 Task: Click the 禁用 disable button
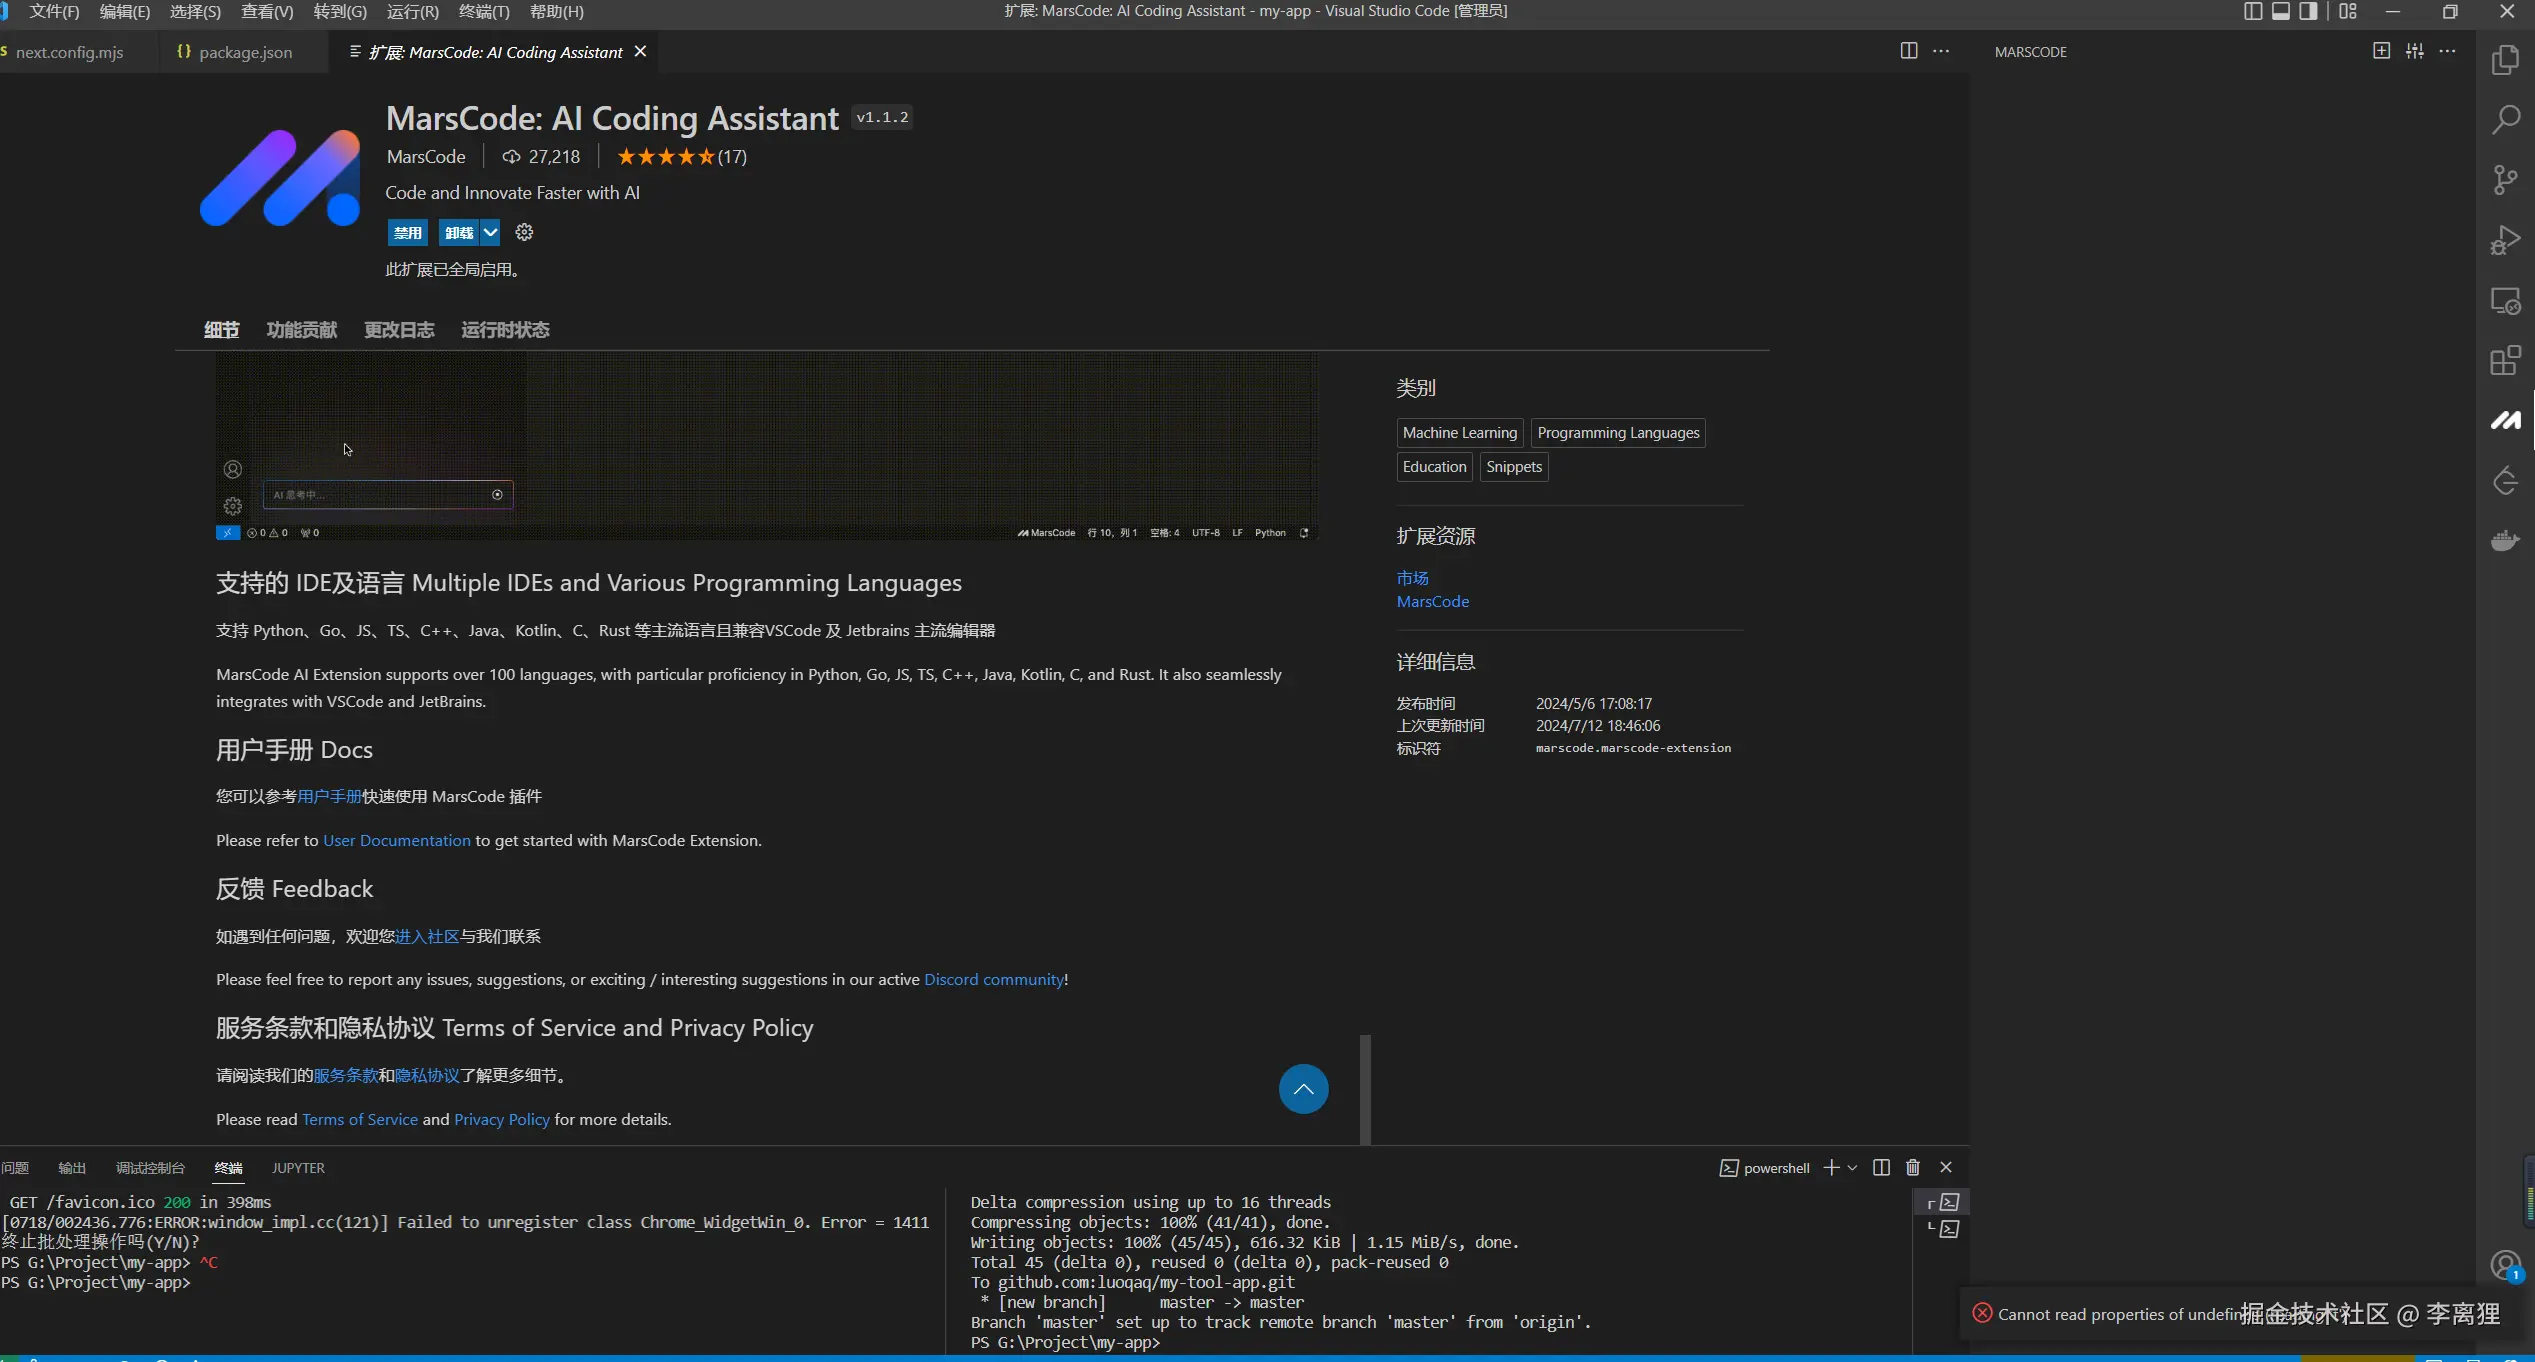[407, 233]
